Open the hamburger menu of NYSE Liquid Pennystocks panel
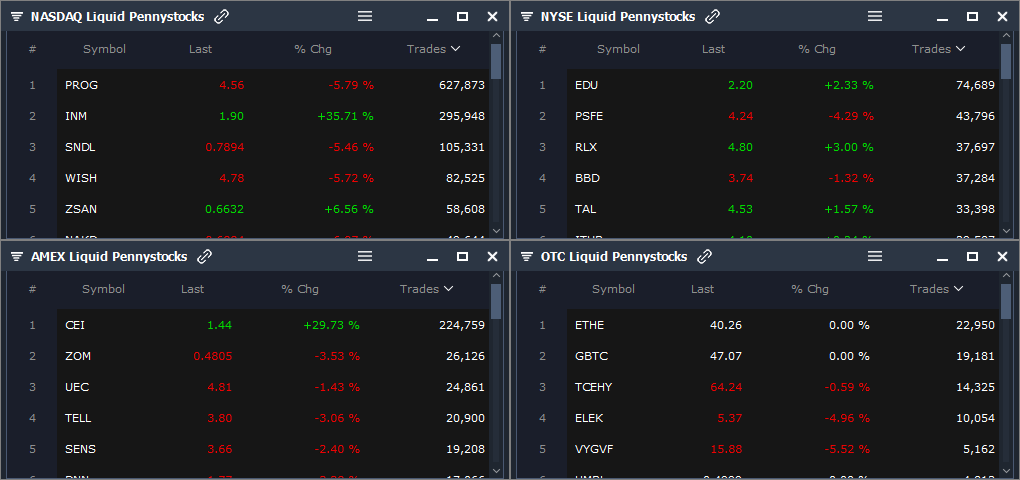The image size is (1020, 480). 875,16
